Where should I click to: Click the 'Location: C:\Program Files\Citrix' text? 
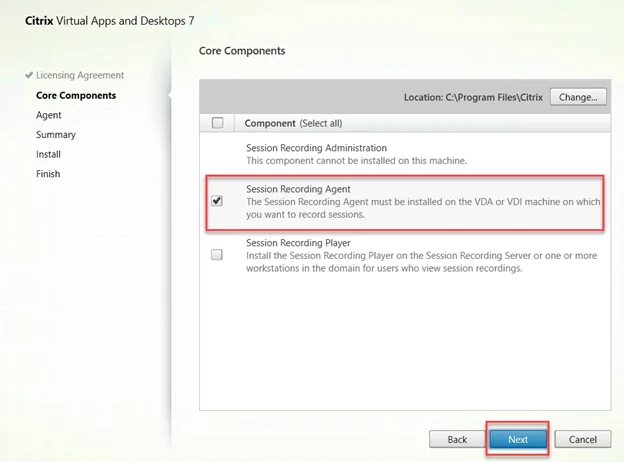coord(473,97)
